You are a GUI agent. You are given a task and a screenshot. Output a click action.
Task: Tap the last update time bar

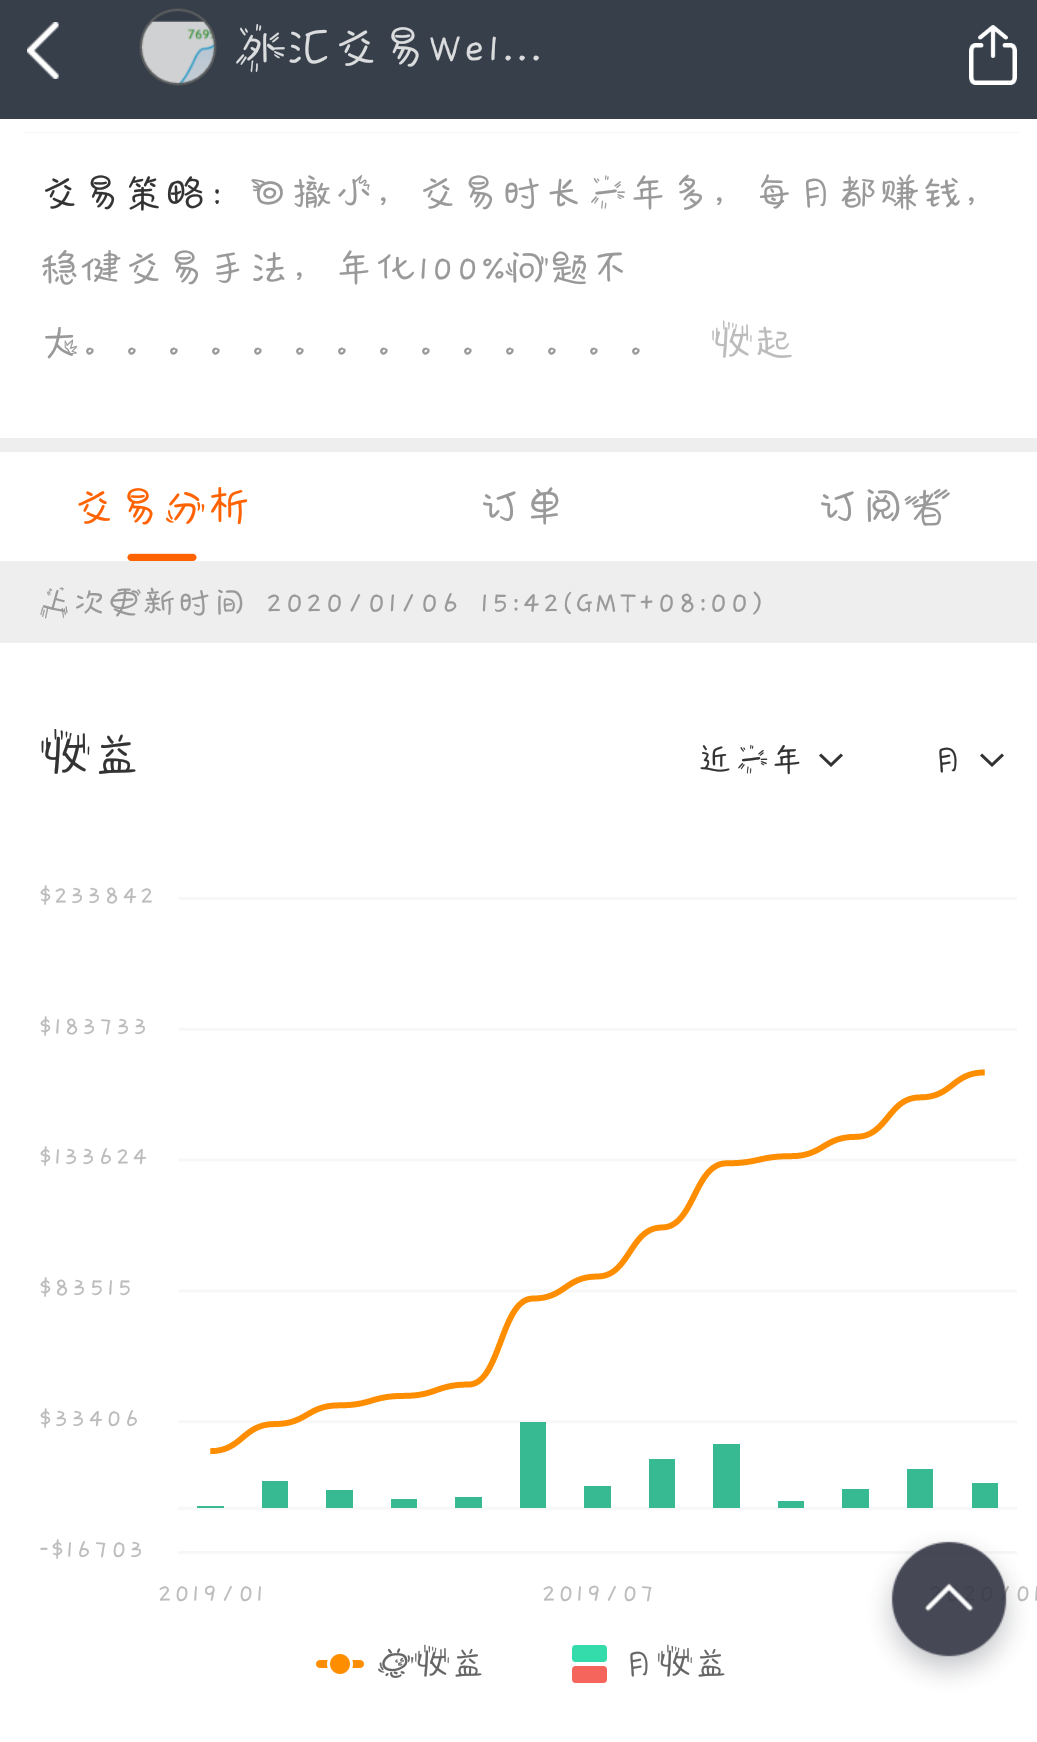point(518,602)
